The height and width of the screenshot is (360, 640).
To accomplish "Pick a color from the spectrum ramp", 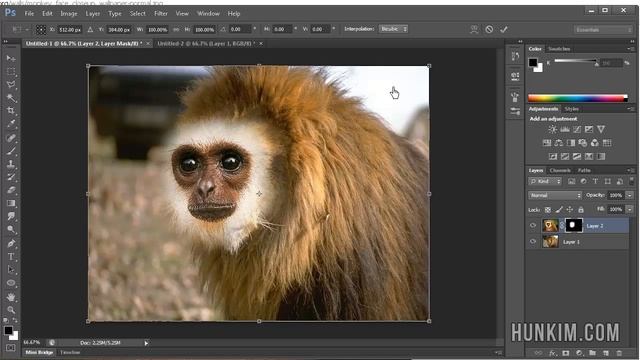I will coord(577,98).
